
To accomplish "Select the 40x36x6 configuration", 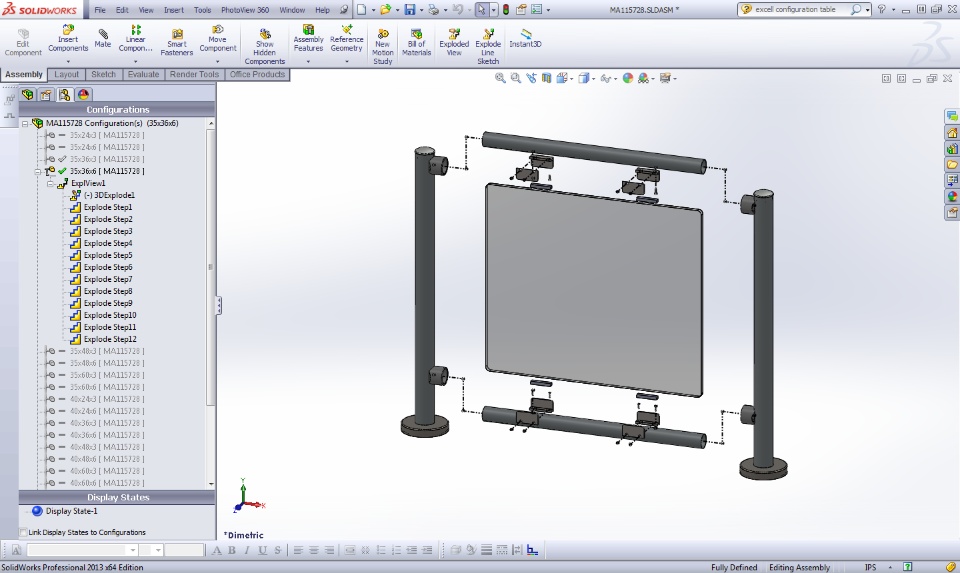I will (107, 435).
